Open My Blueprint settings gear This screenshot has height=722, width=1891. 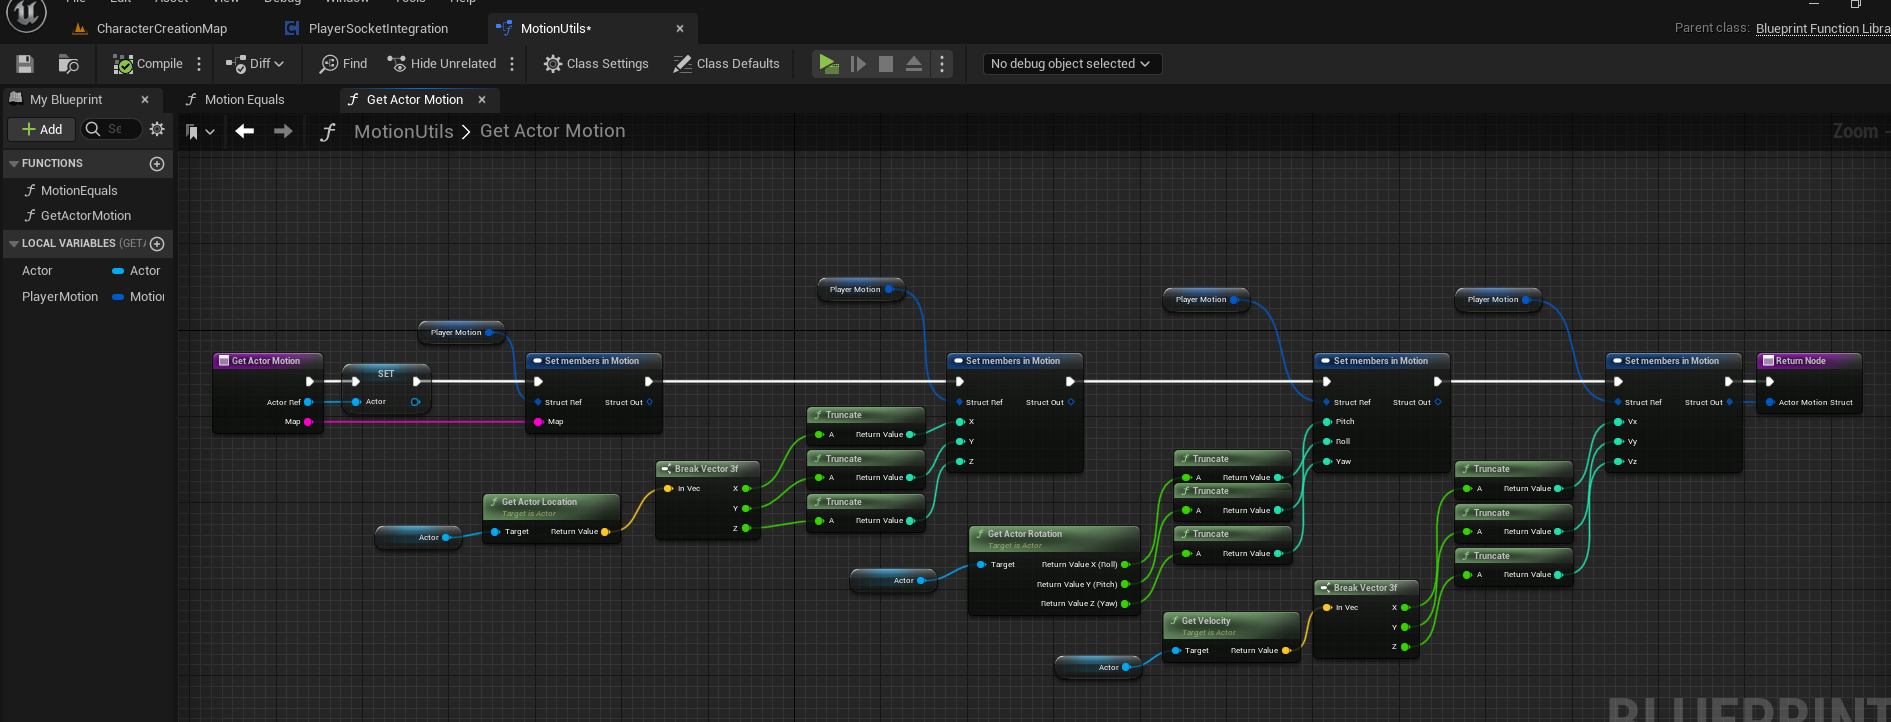click(157, 129)
